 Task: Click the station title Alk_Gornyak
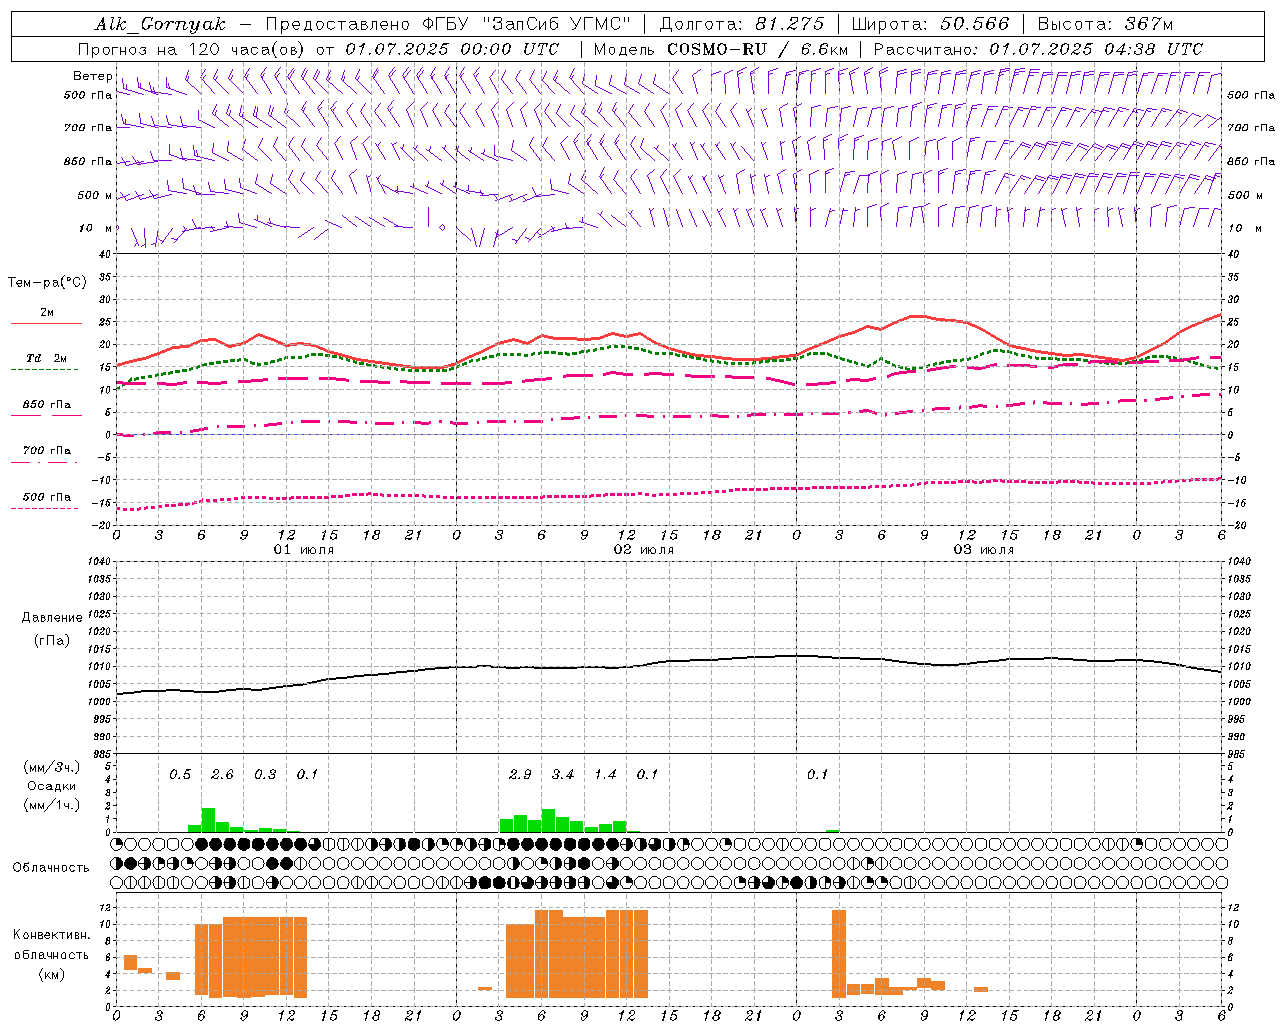(x=160, y=24)
